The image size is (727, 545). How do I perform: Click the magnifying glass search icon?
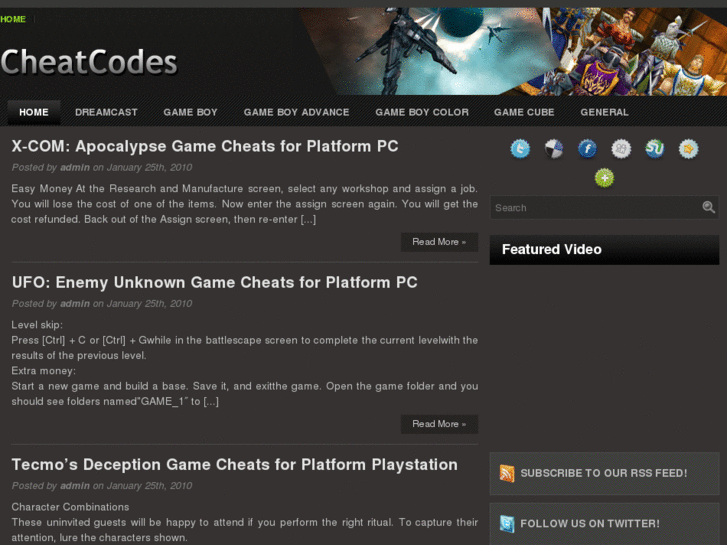(708, 207)
